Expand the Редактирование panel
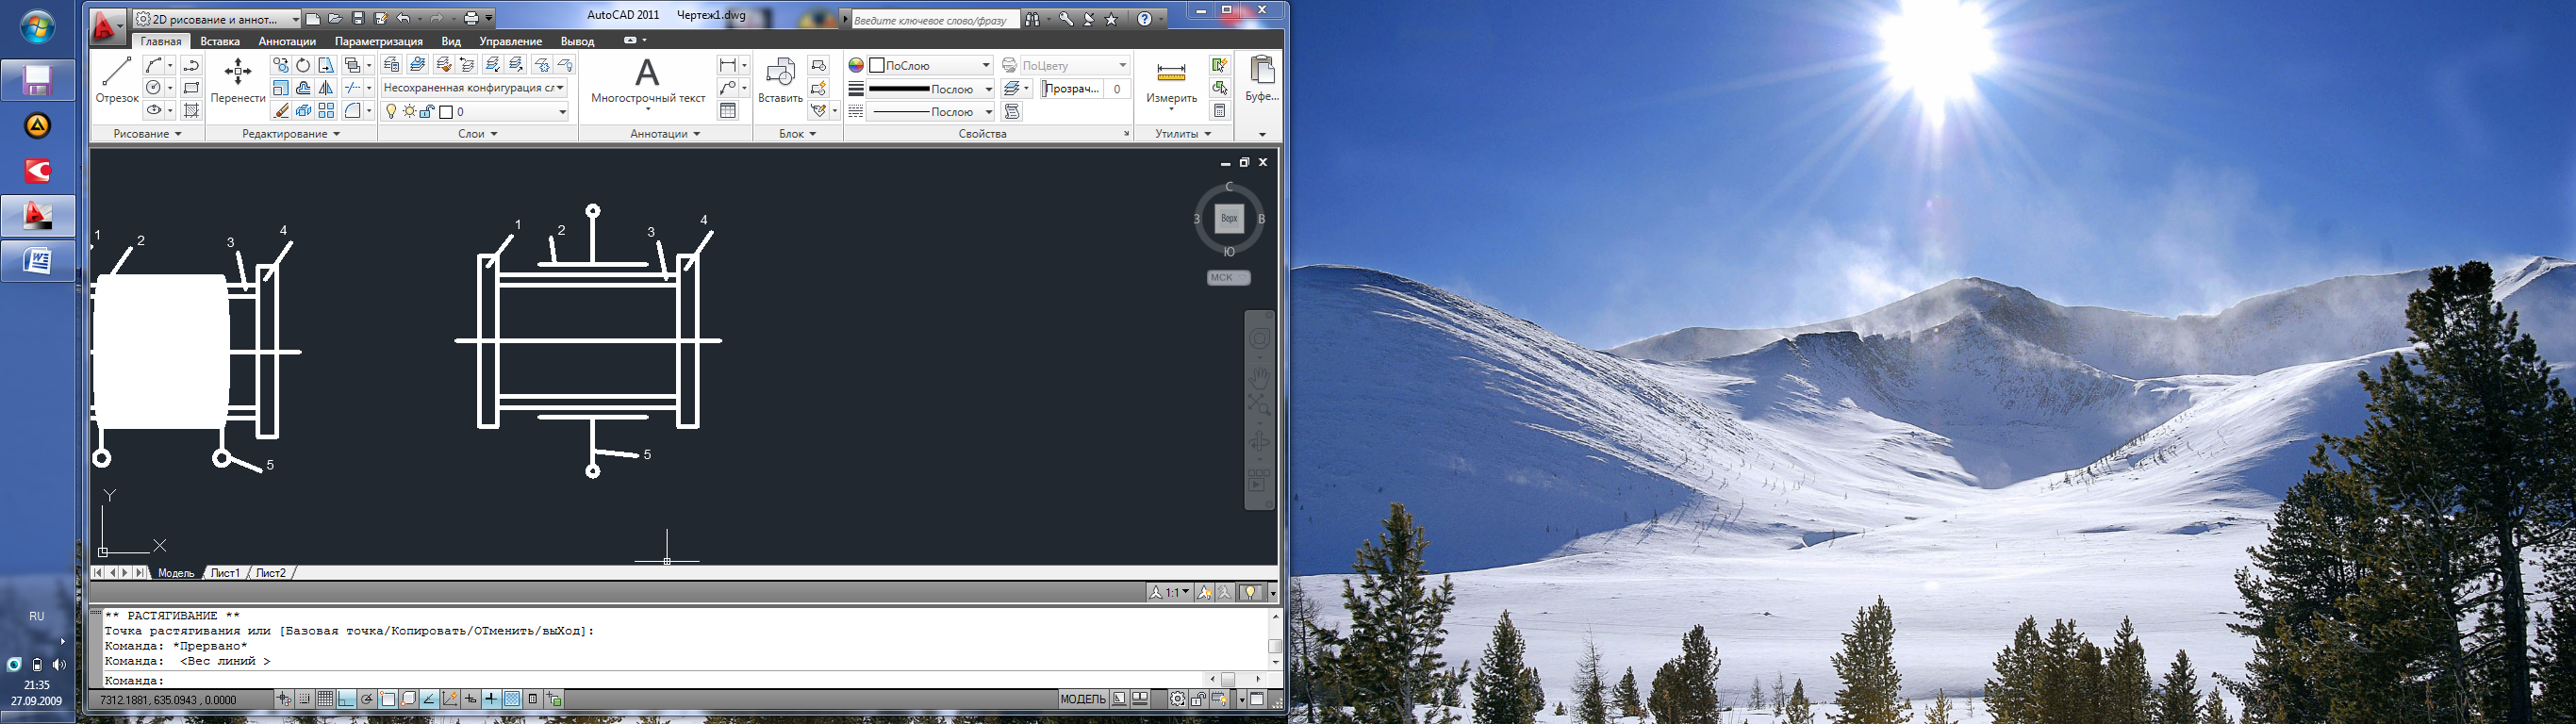Viewport: 2576px width, 724px height. click(x=291, y=134)
